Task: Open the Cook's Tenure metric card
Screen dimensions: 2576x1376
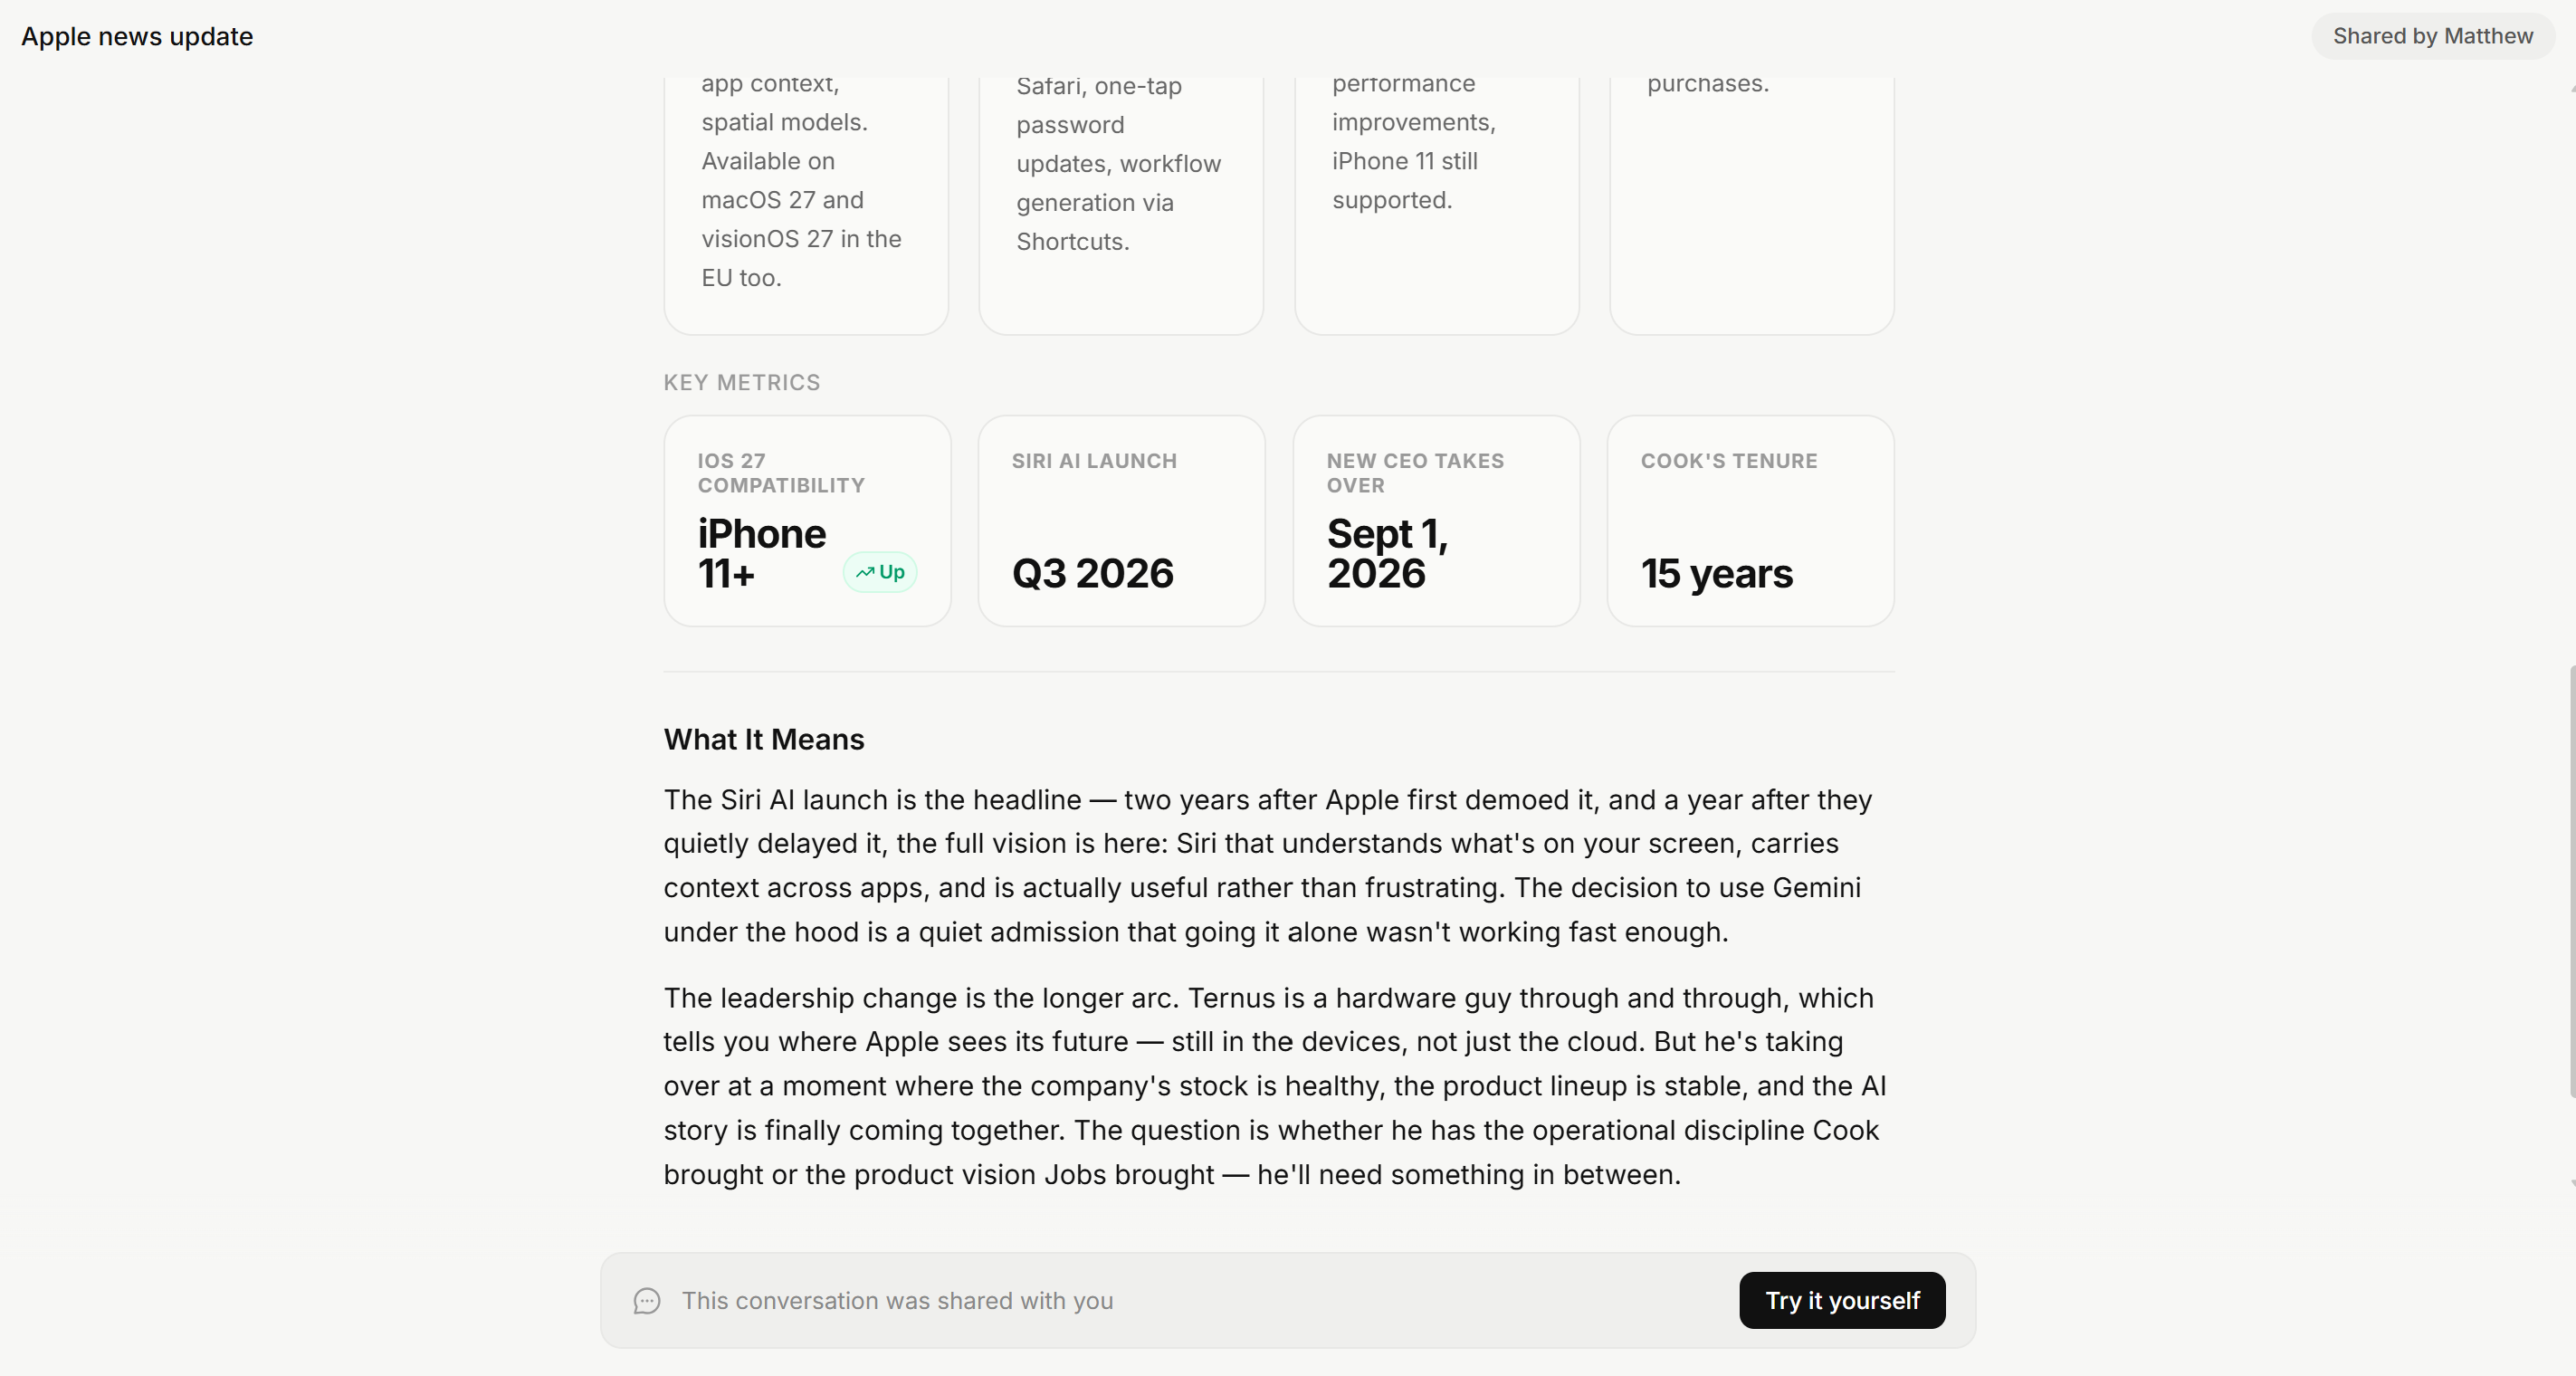Action: 1750,521
